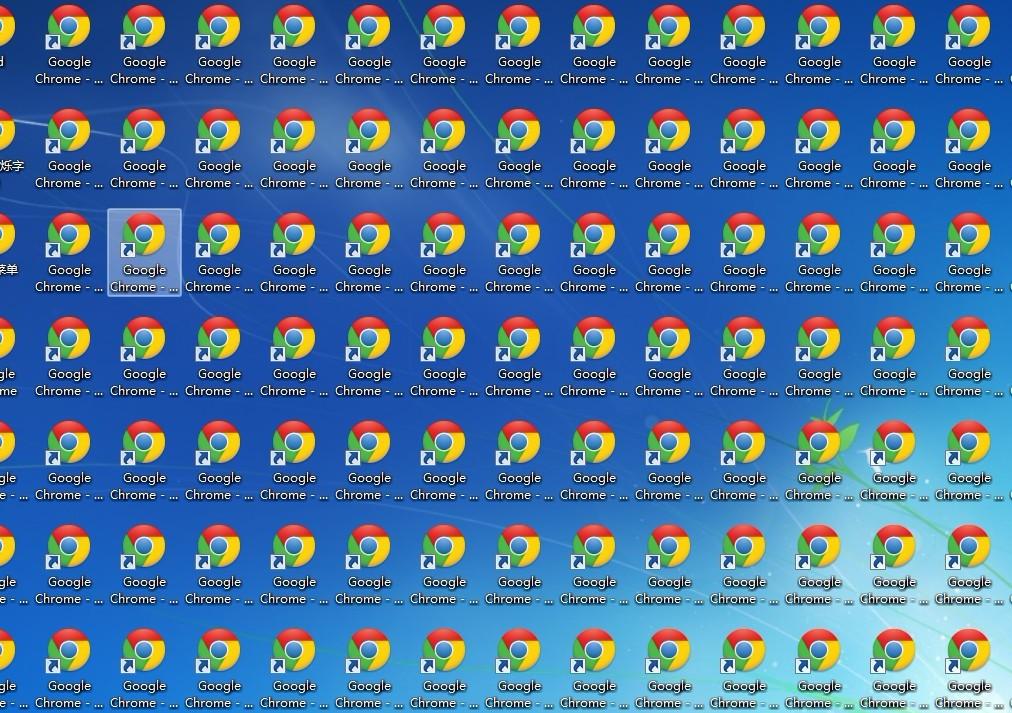1012x713 pixels.
Task: Open the highlighted Google Chrome shortcut
Action: click(x=145, y=252)
